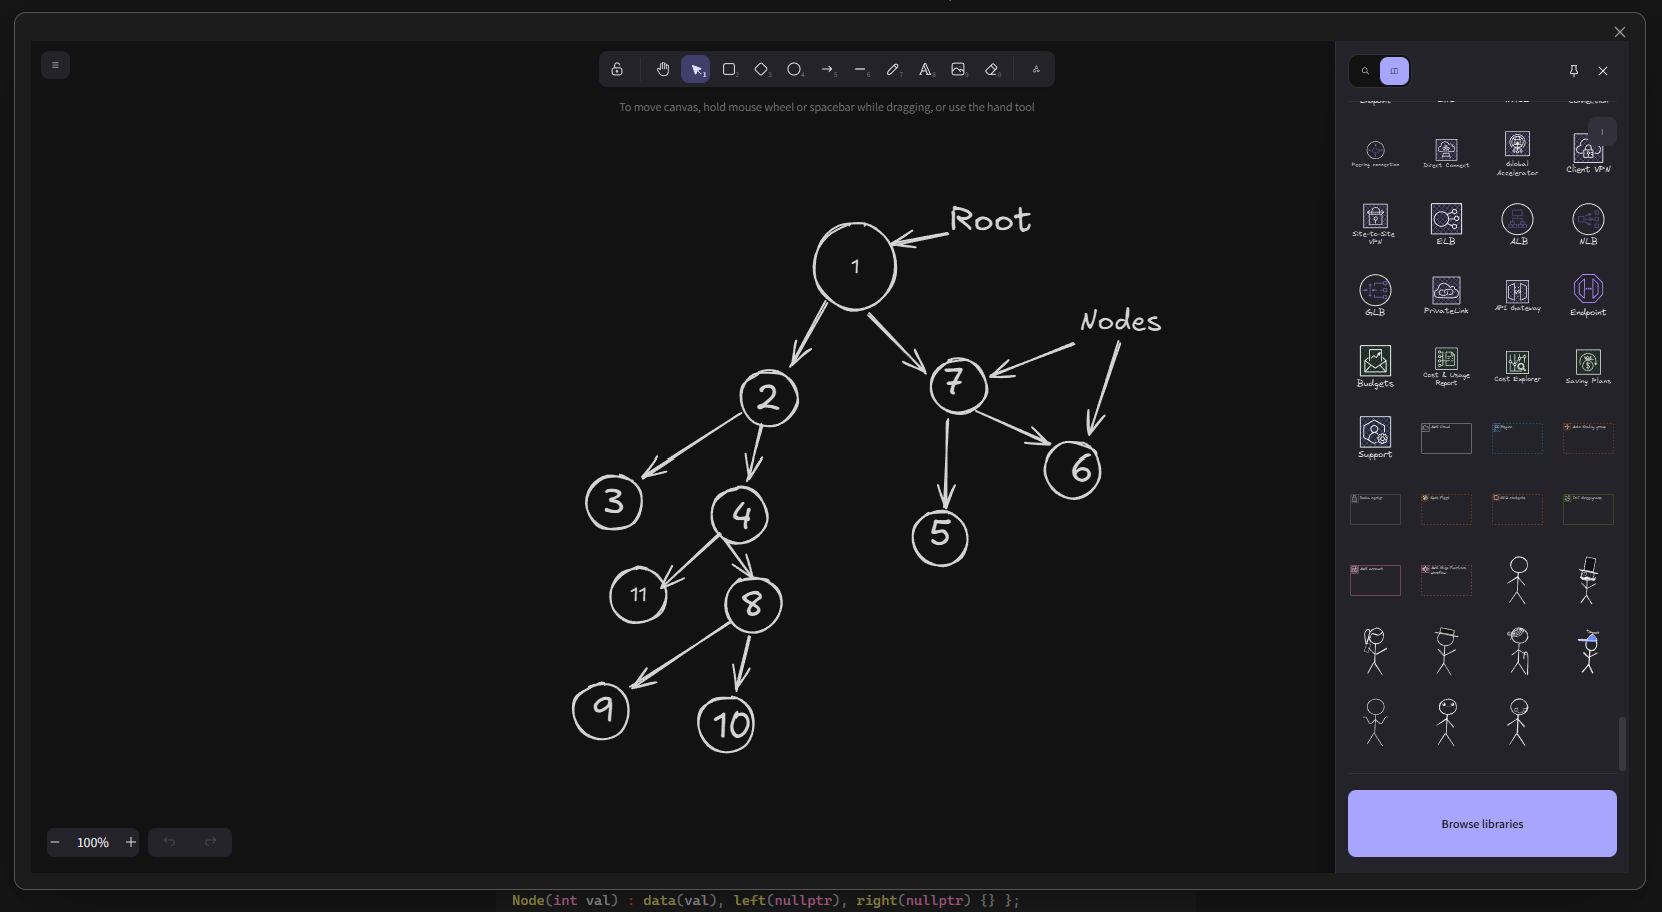Add the plain stick figure item
The height and width of the screenshot is (912, 1662).
(x=1517, y=580)
